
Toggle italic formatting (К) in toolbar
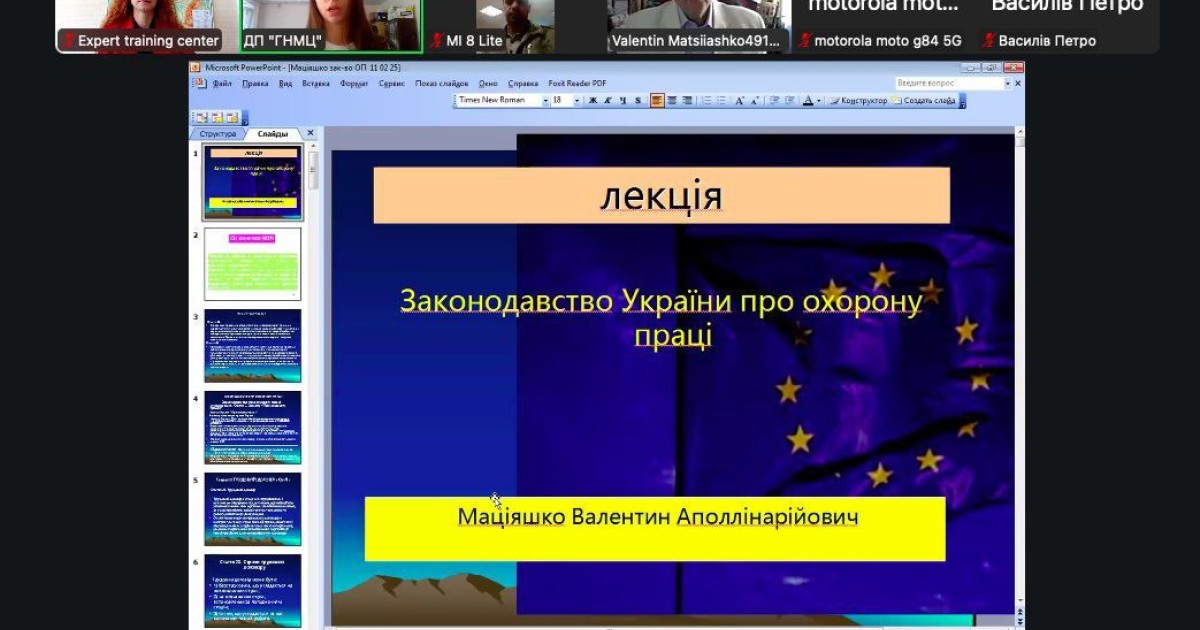607,100
